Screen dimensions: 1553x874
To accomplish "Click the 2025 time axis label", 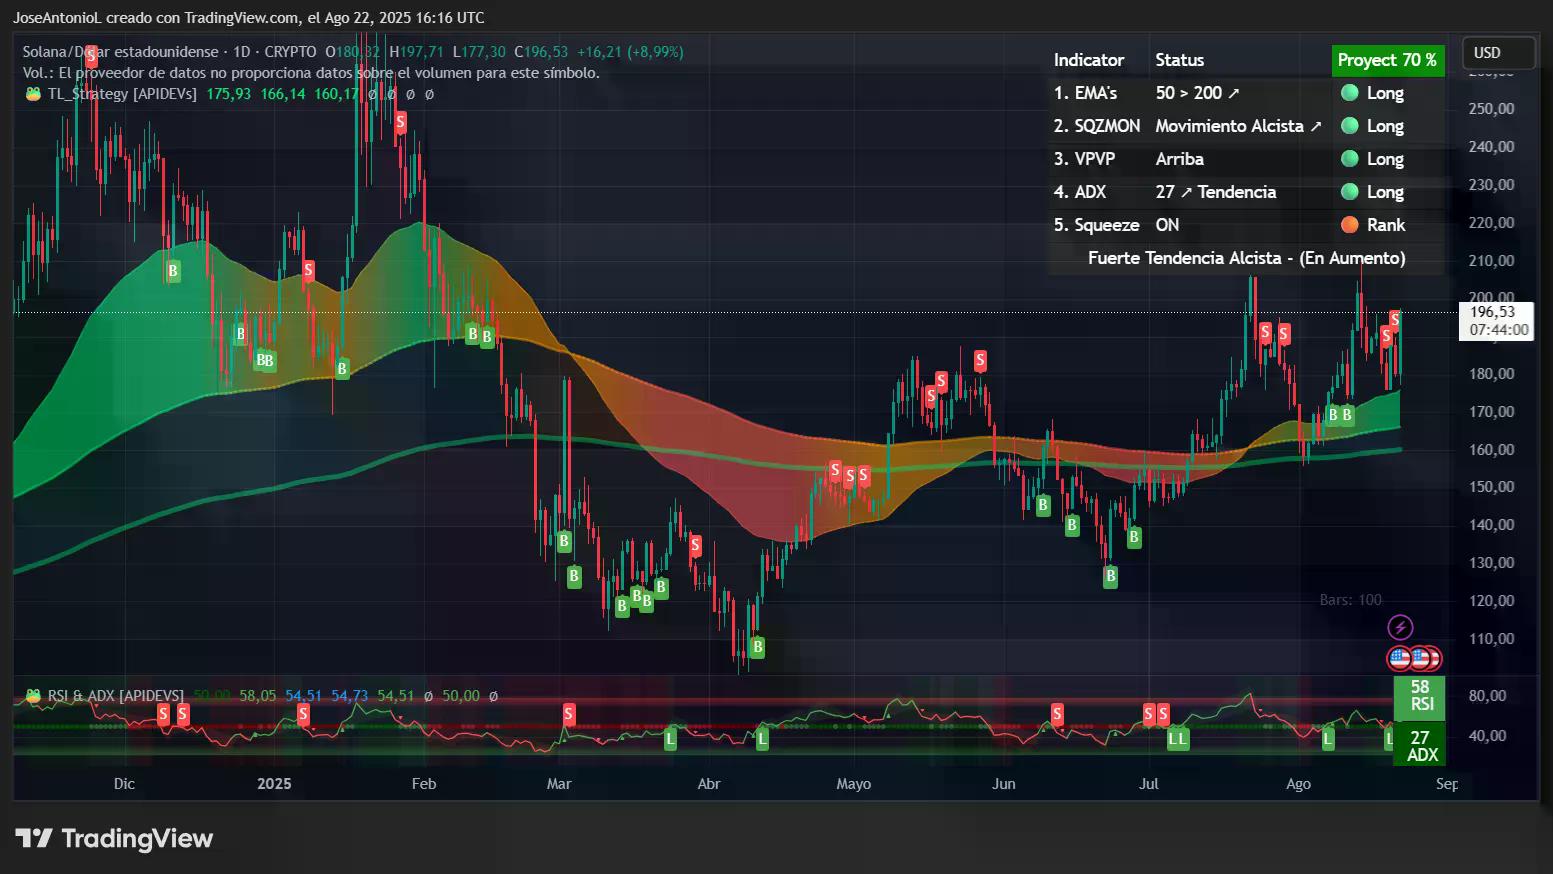I will coord(274,784).
